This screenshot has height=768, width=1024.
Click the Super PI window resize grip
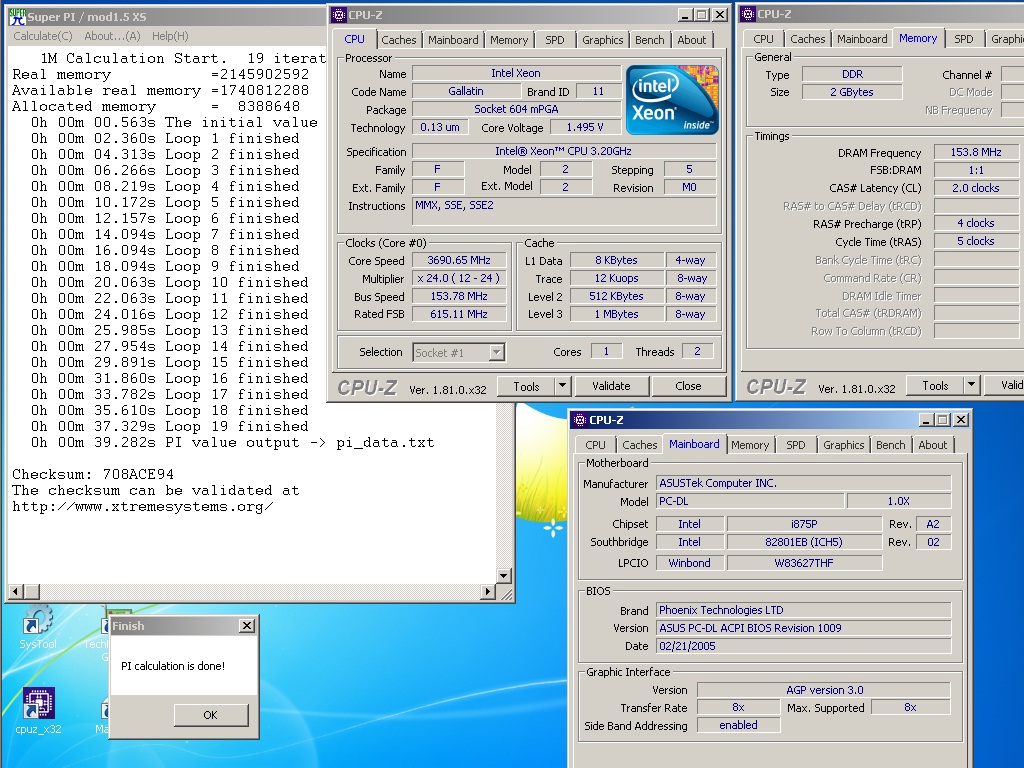tap(506, 593)
